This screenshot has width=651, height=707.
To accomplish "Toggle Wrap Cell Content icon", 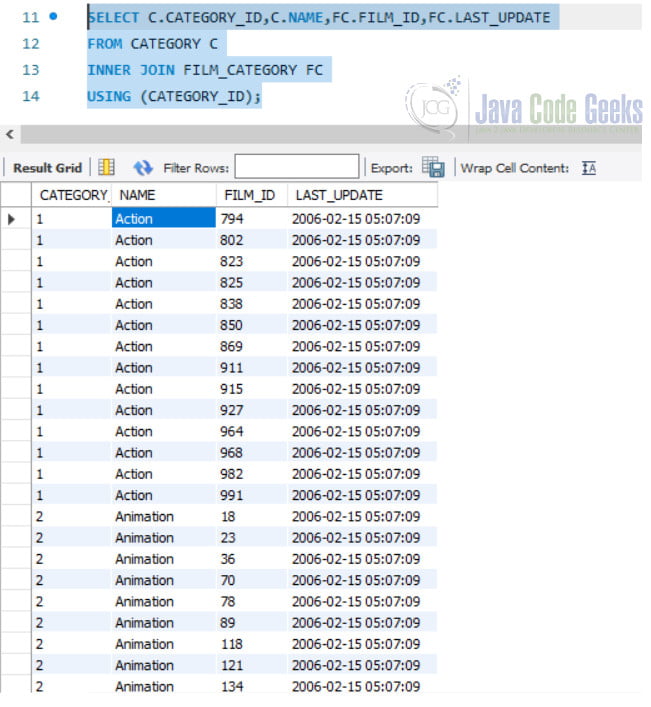I will tap(588, 168).
